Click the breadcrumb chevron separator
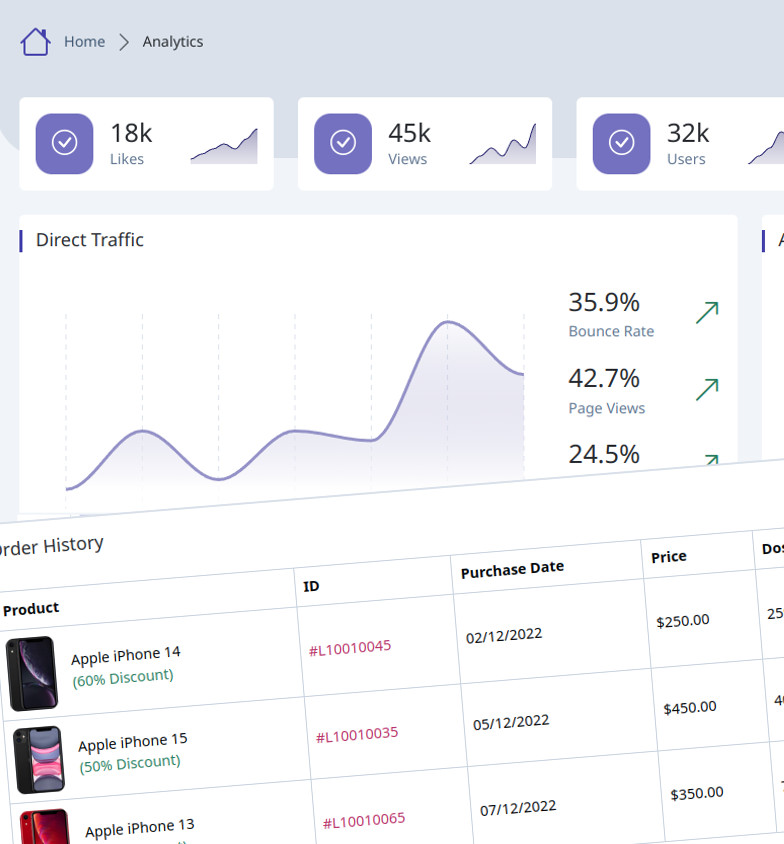 click(x=124, y=42)
